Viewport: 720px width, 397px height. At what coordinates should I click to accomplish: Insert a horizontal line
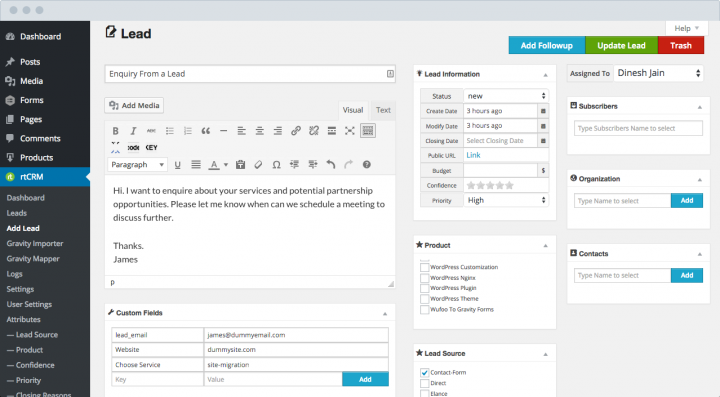click(223, 131)
